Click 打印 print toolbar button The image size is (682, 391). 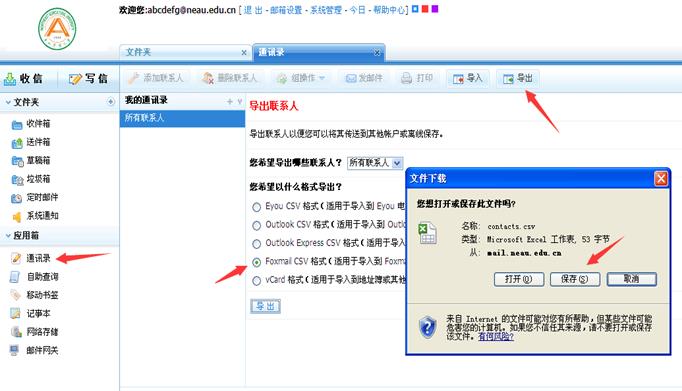click(x=417, y=78)
